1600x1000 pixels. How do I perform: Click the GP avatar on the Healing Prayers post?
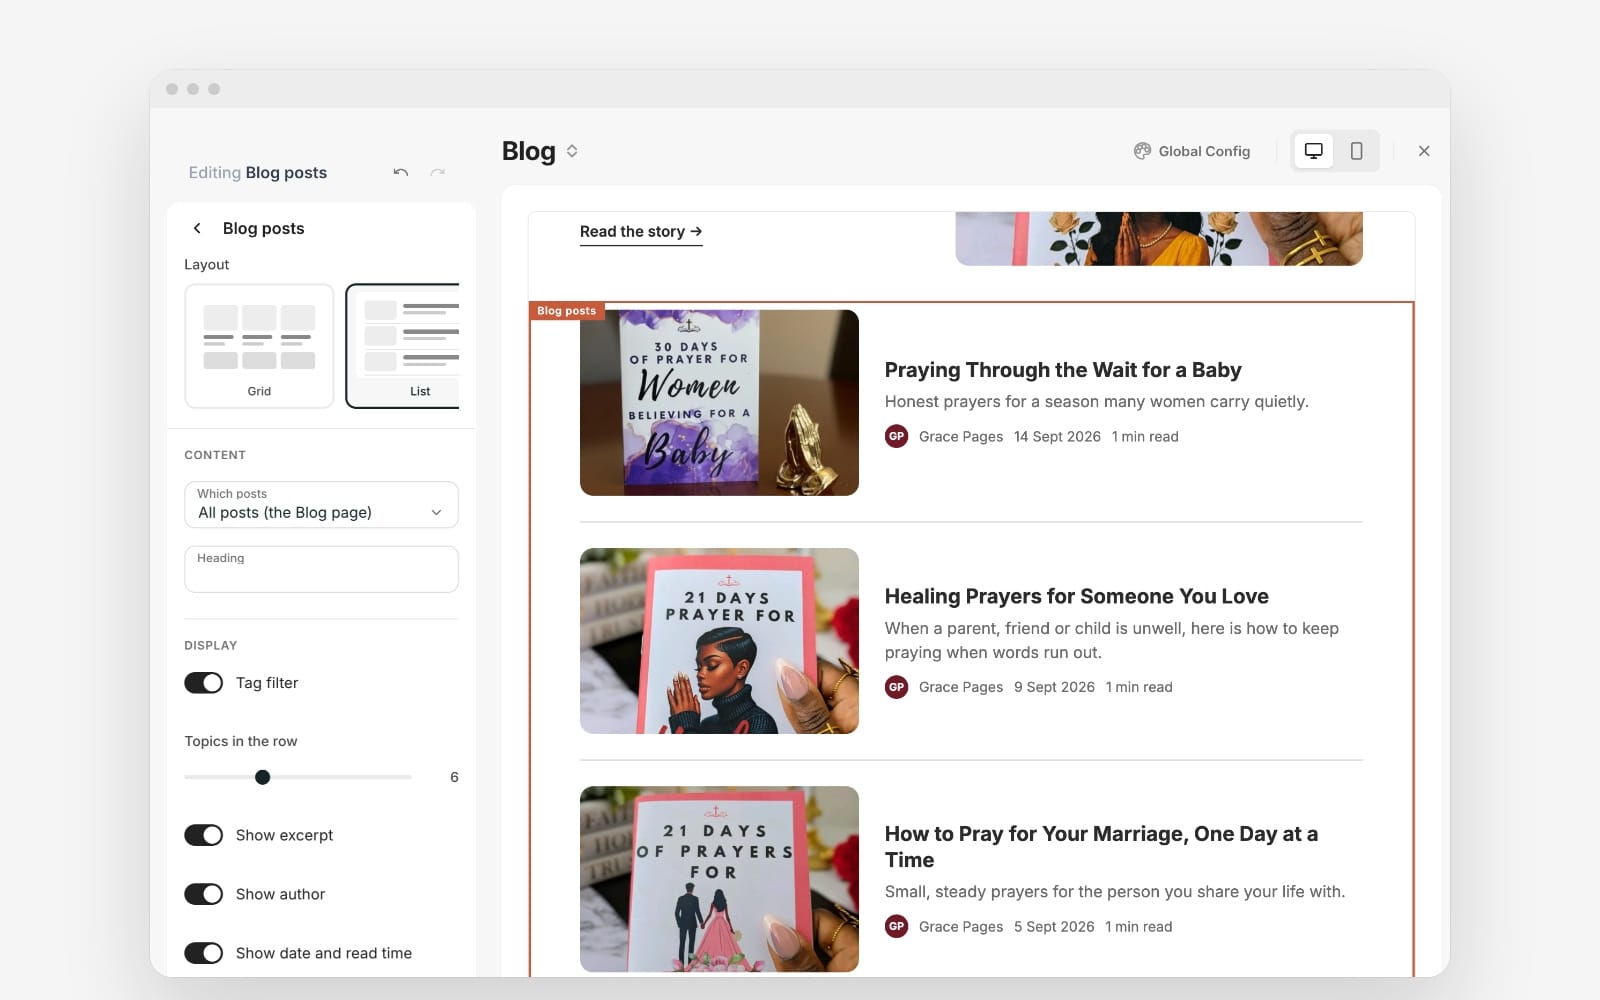point(896,687)
